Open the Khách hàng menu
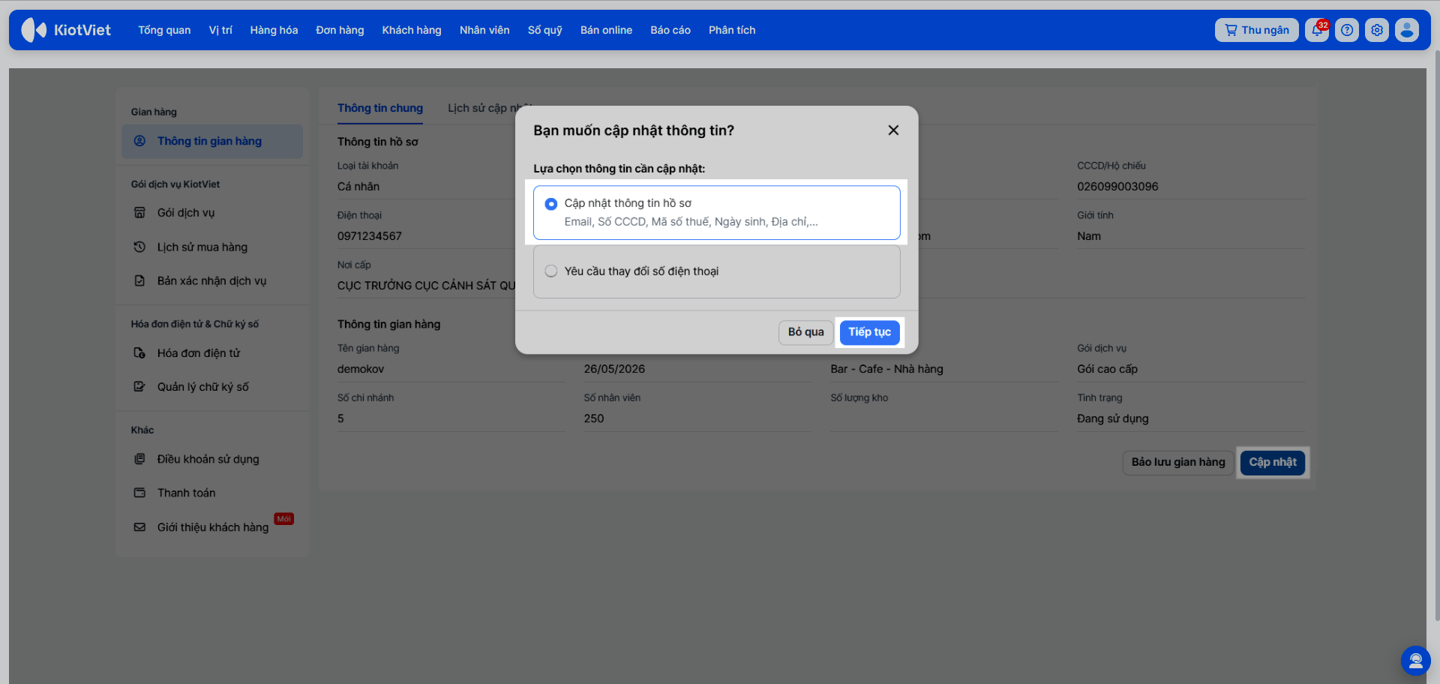Viewport: 1440px width, 684px height. point(411,30)
